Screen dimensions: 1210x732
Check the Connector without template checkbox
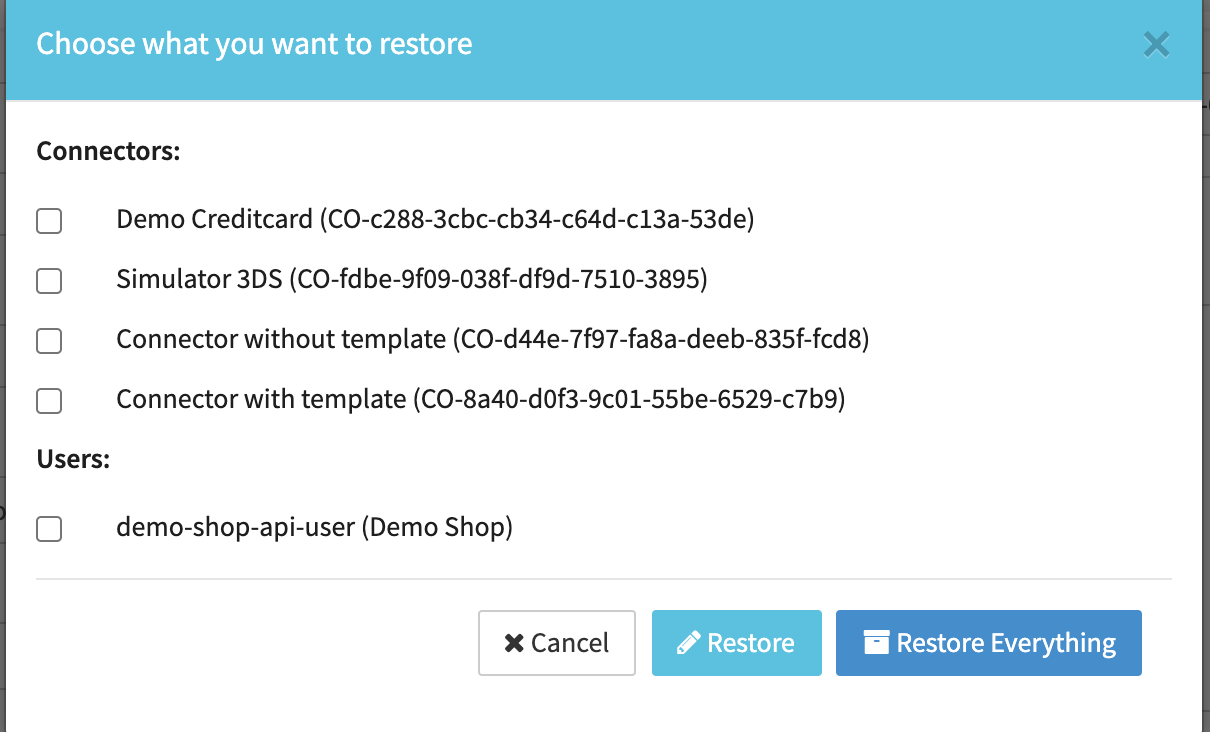tap(49, 341)
